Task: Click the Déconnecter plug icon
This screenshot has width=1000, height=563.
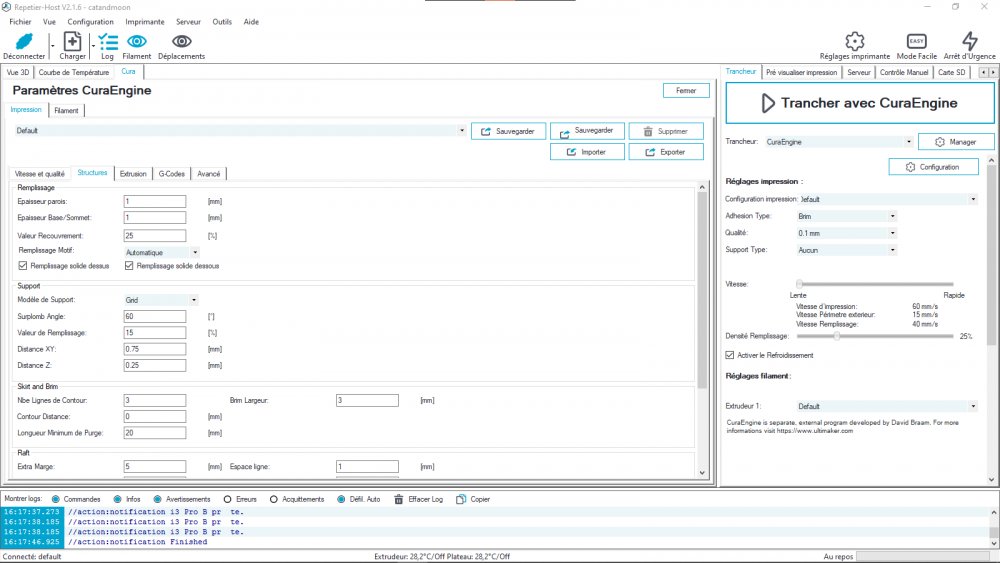Action: pyautogui.click(x=24, y=41)
